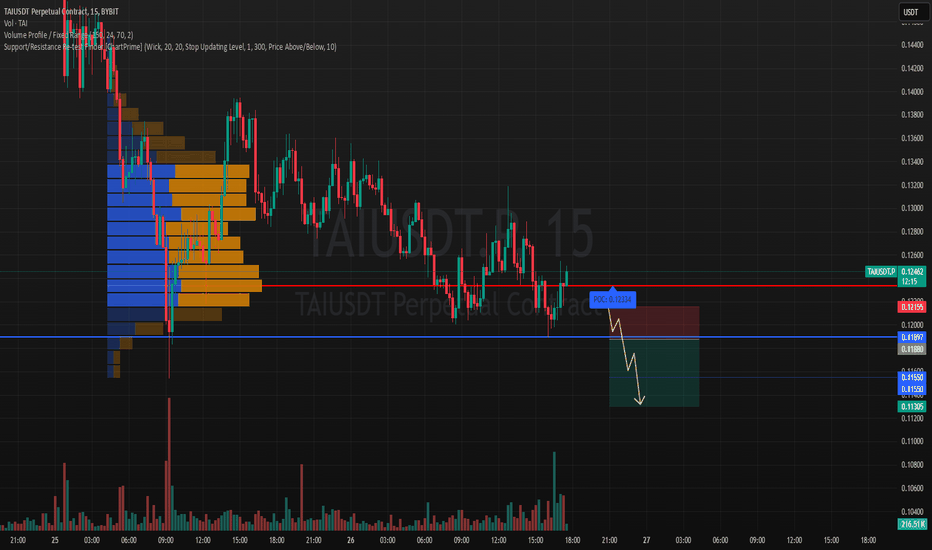Select the green profit zone of the short position

tap(654, 373)
